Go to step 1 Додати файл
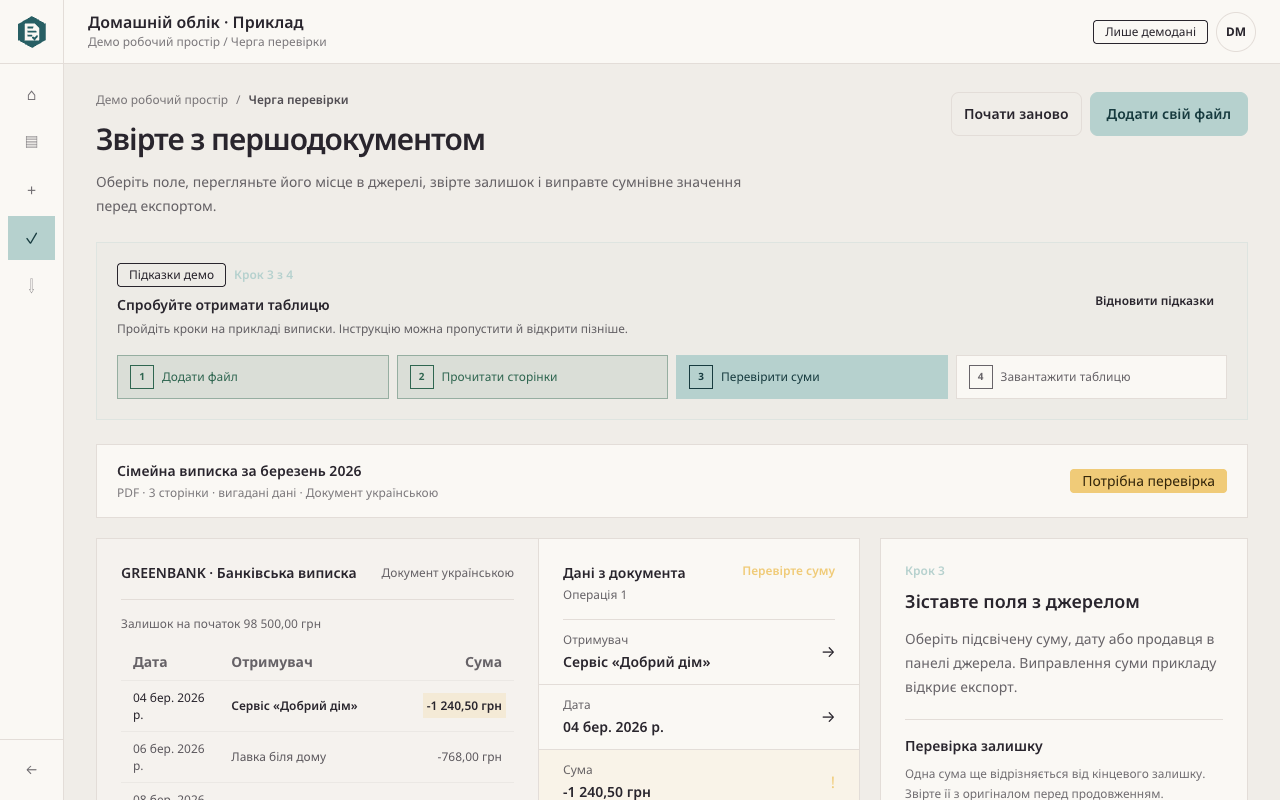The width and height of the screenshot is (1280, 800). point(253,377)
